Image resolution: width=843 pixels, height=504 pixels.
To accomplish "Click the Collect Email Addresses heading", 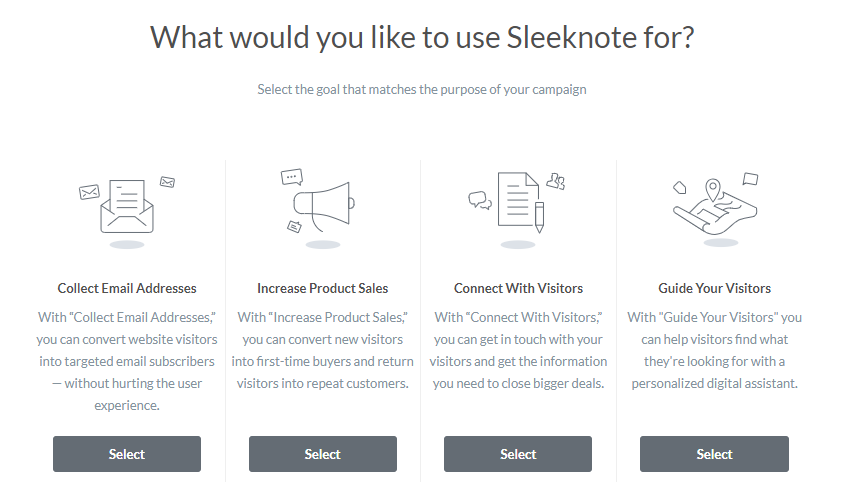I will pyautogui.click(x=127, y=288).
